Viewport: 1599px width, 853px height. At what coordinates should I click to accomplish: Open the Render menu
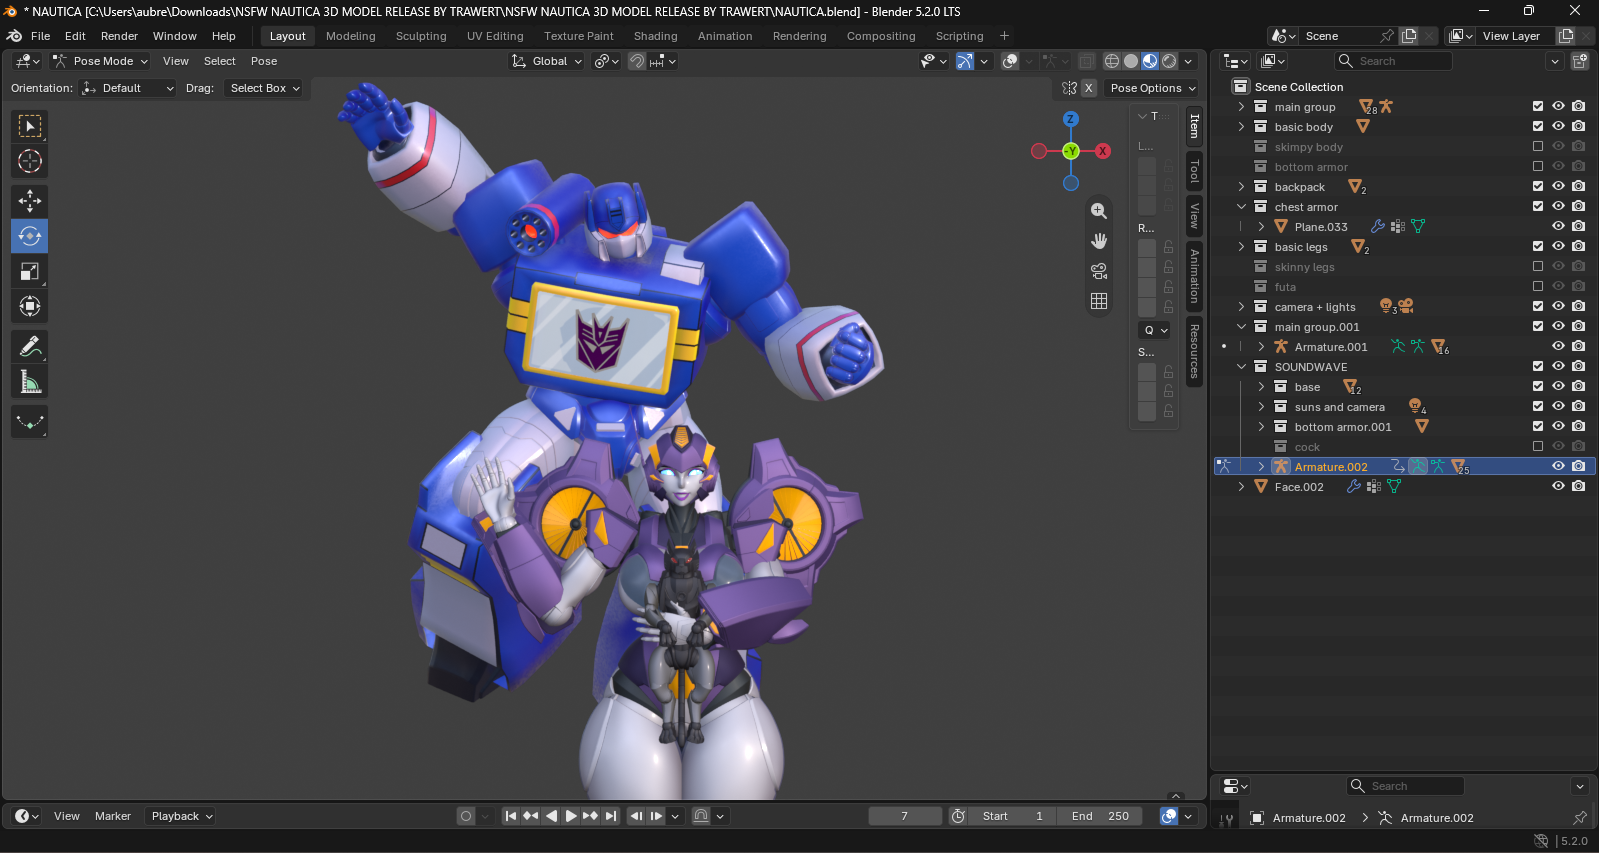(119, 36)
